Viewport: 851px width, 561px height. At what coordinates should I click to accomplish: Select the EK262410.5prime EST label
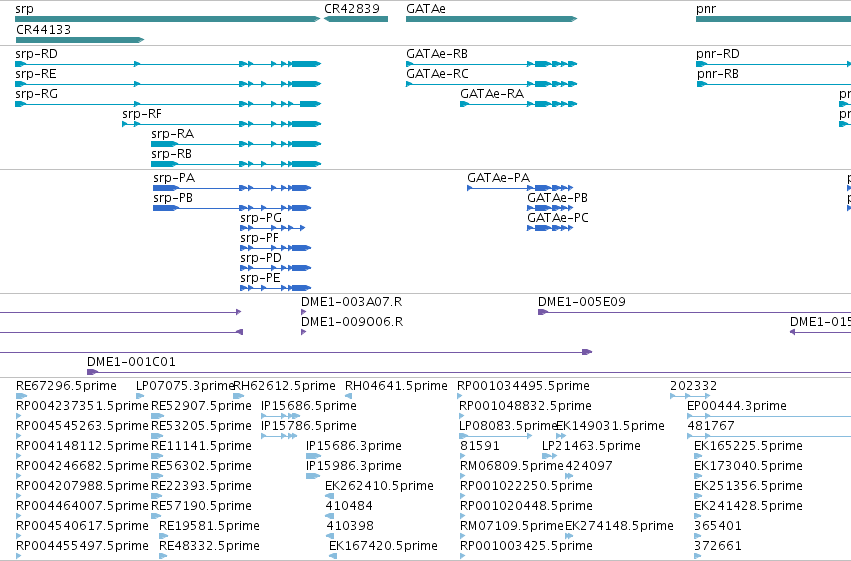click(x=379, y=486)
